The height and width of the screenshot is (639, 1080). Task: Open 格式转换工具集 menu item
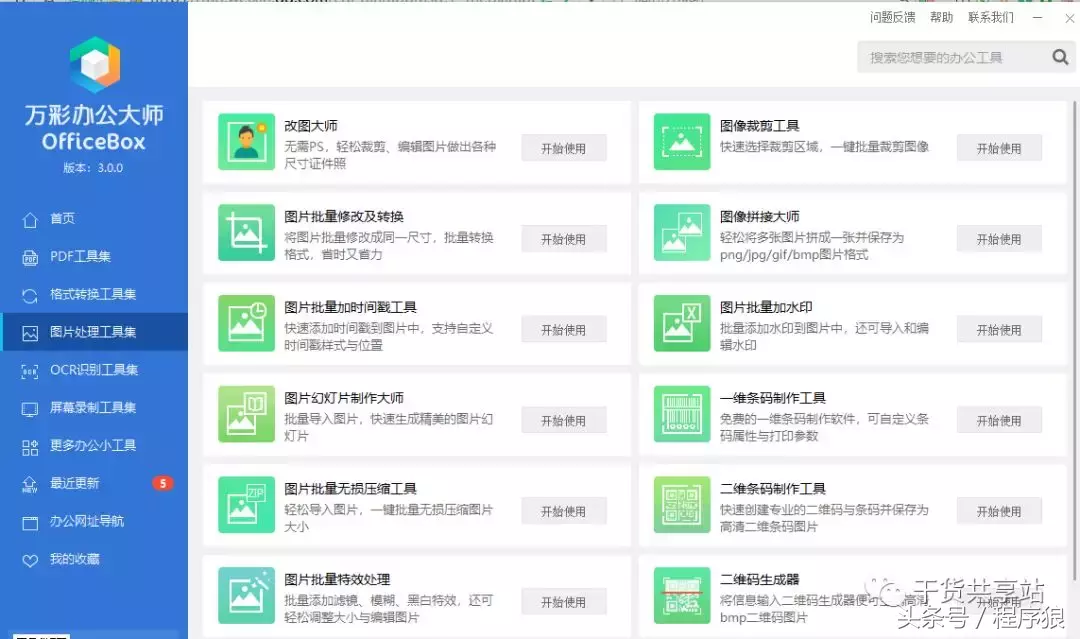(94, 295)
